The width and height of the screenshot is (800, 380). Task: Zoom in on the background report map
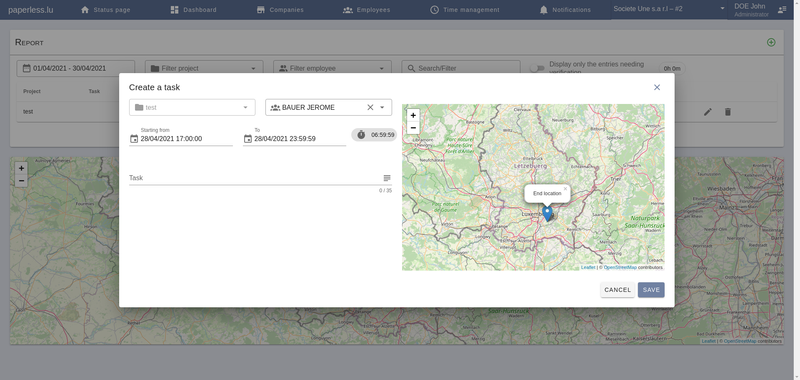click(x=21, y=168)
